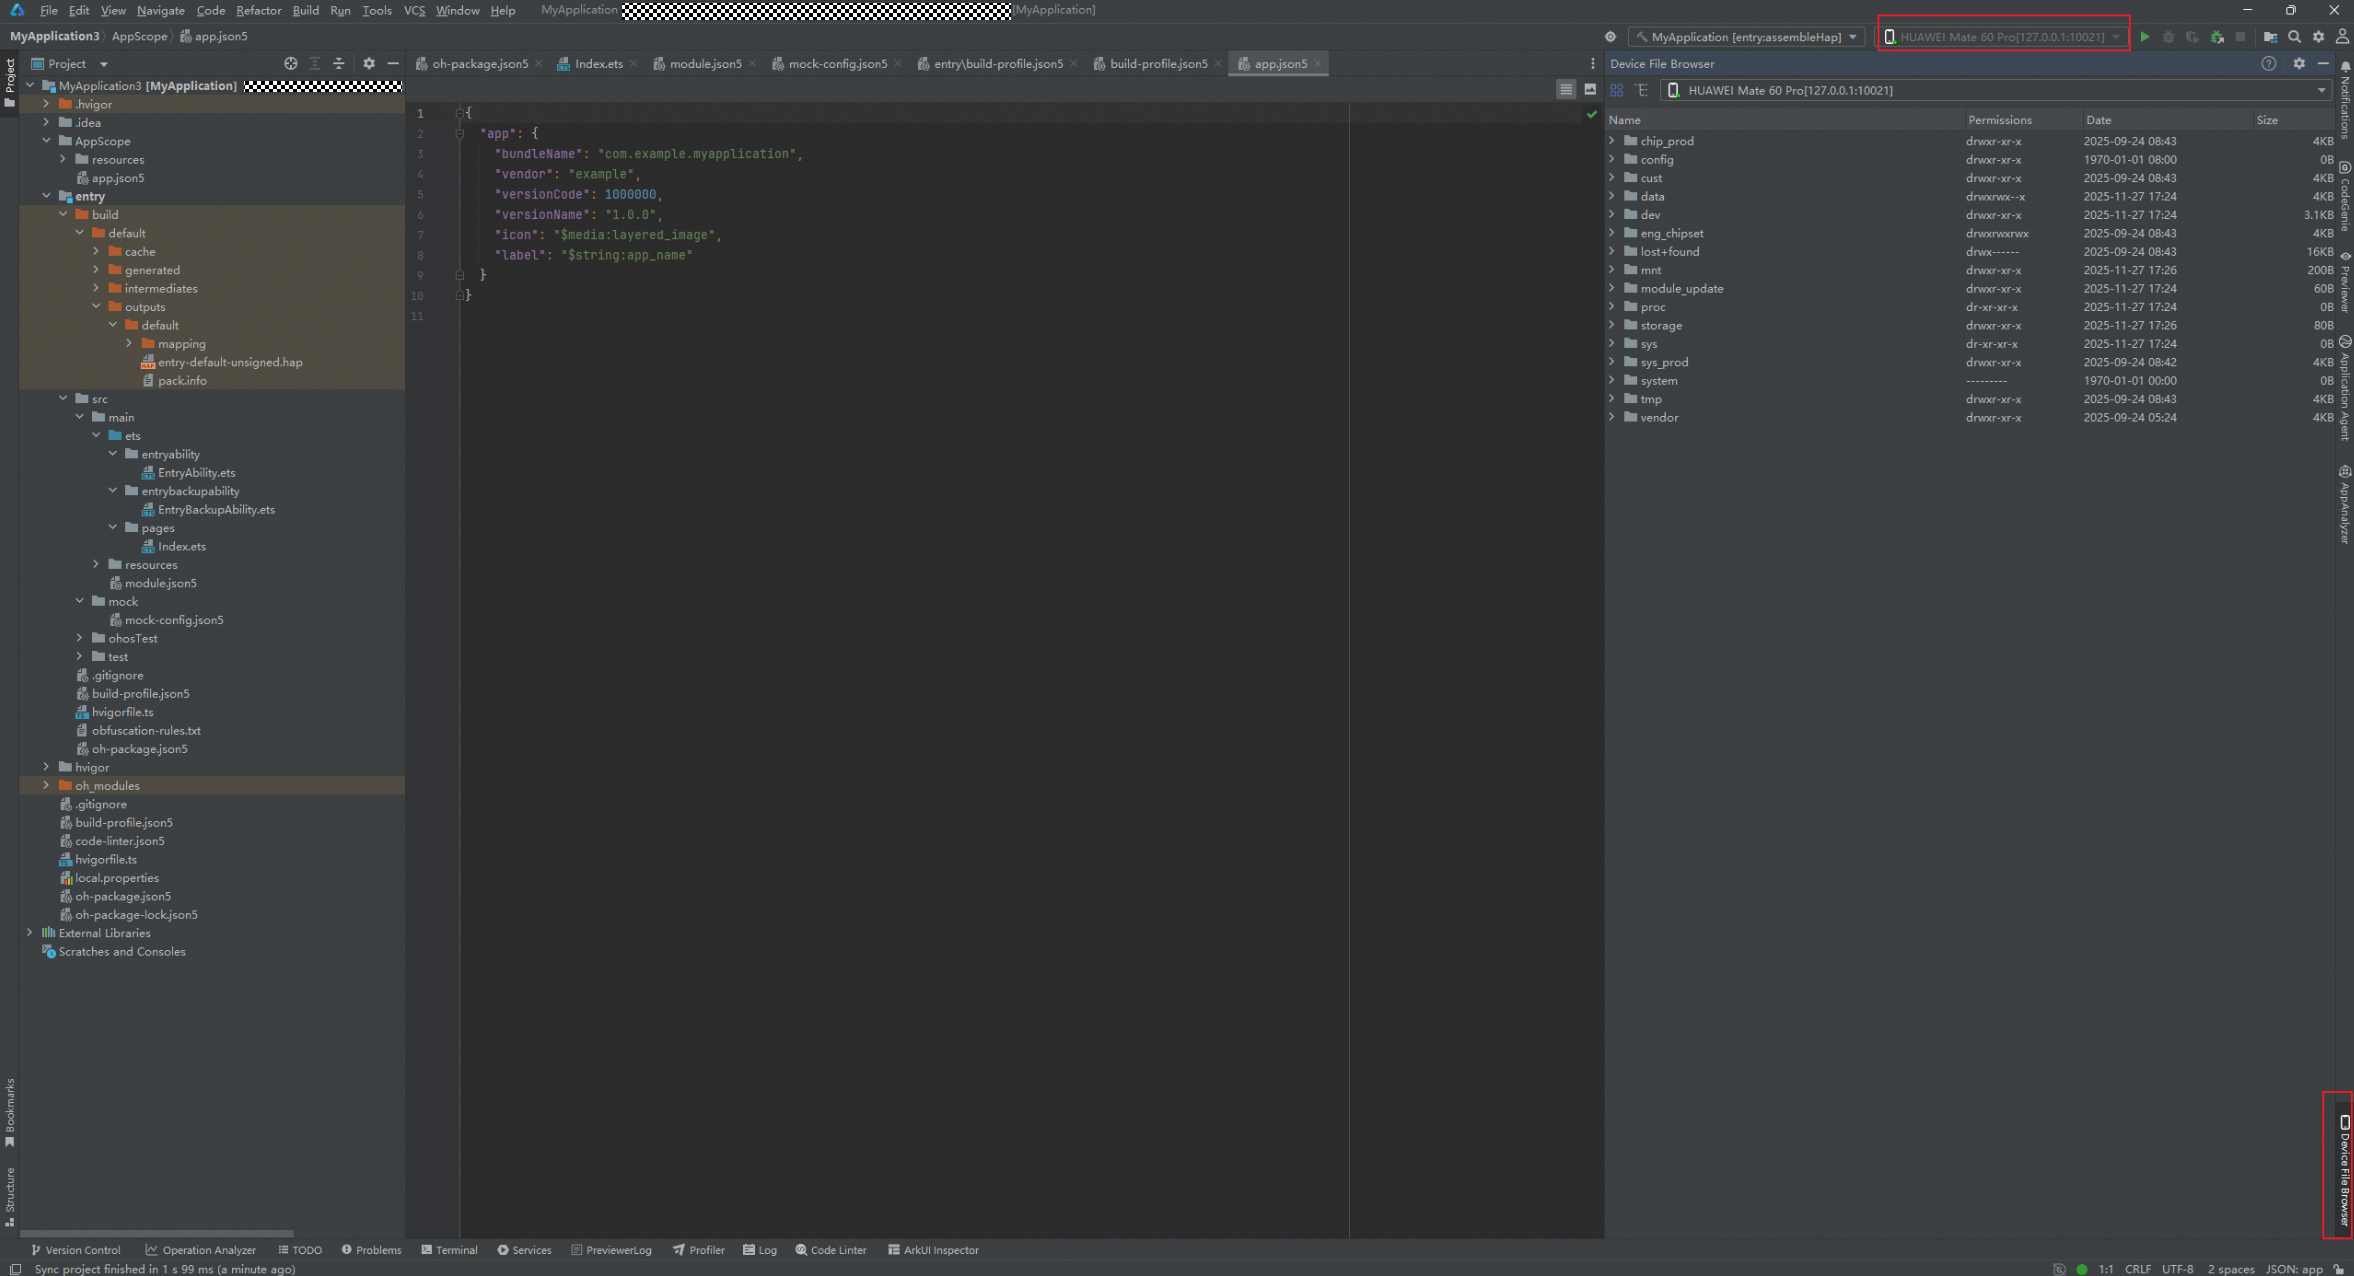Image resolution: width=2354 pixels, height=1276 pixels.
Task: Collapse all in Project panel toolbar
Action: tap(338, 63)
